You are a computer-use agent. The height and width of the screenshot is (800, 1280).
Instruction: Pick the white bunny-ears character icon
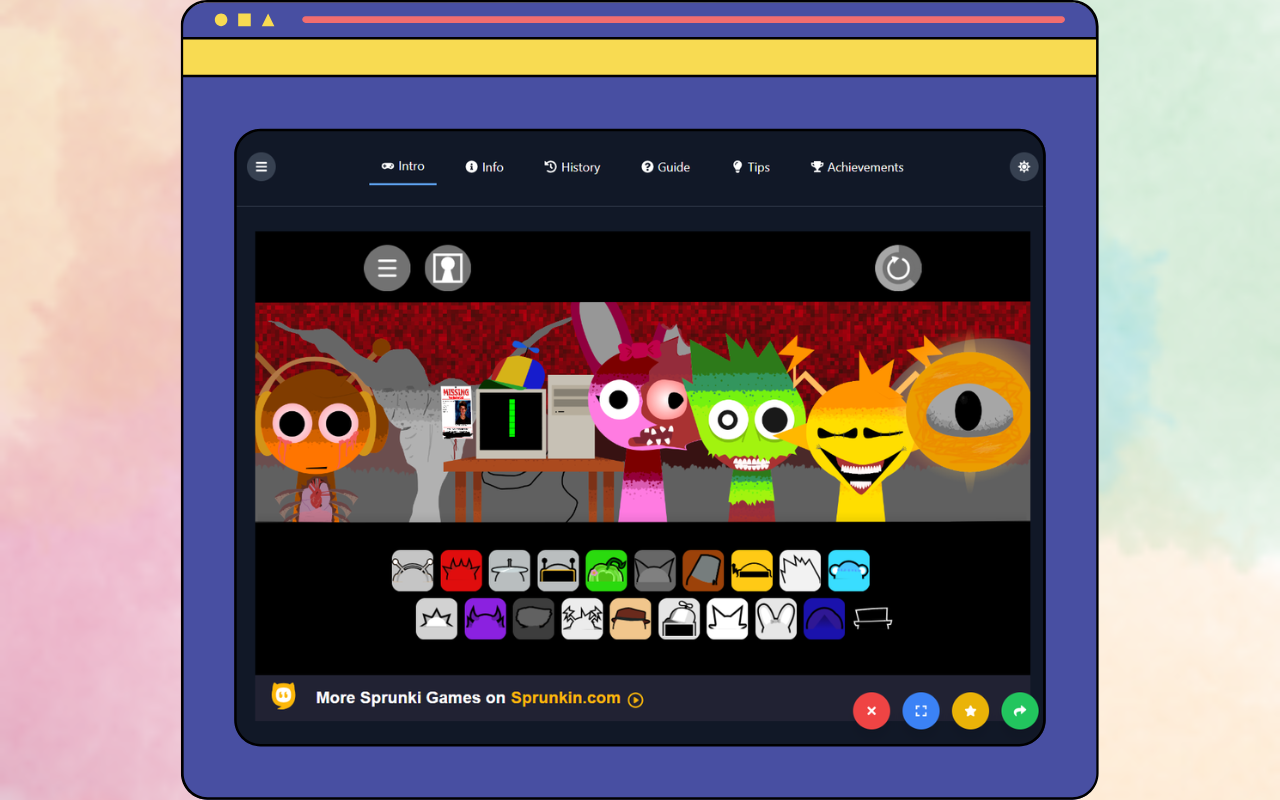(x=776, y=619)
